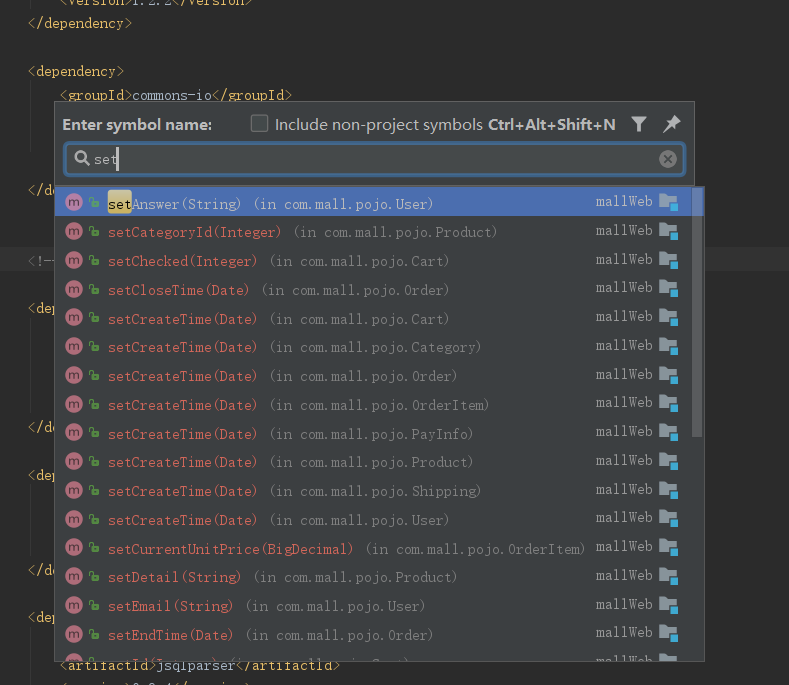
Task: Select setCreateTime(Date) in pojo.Product
Action: (373, 462)
